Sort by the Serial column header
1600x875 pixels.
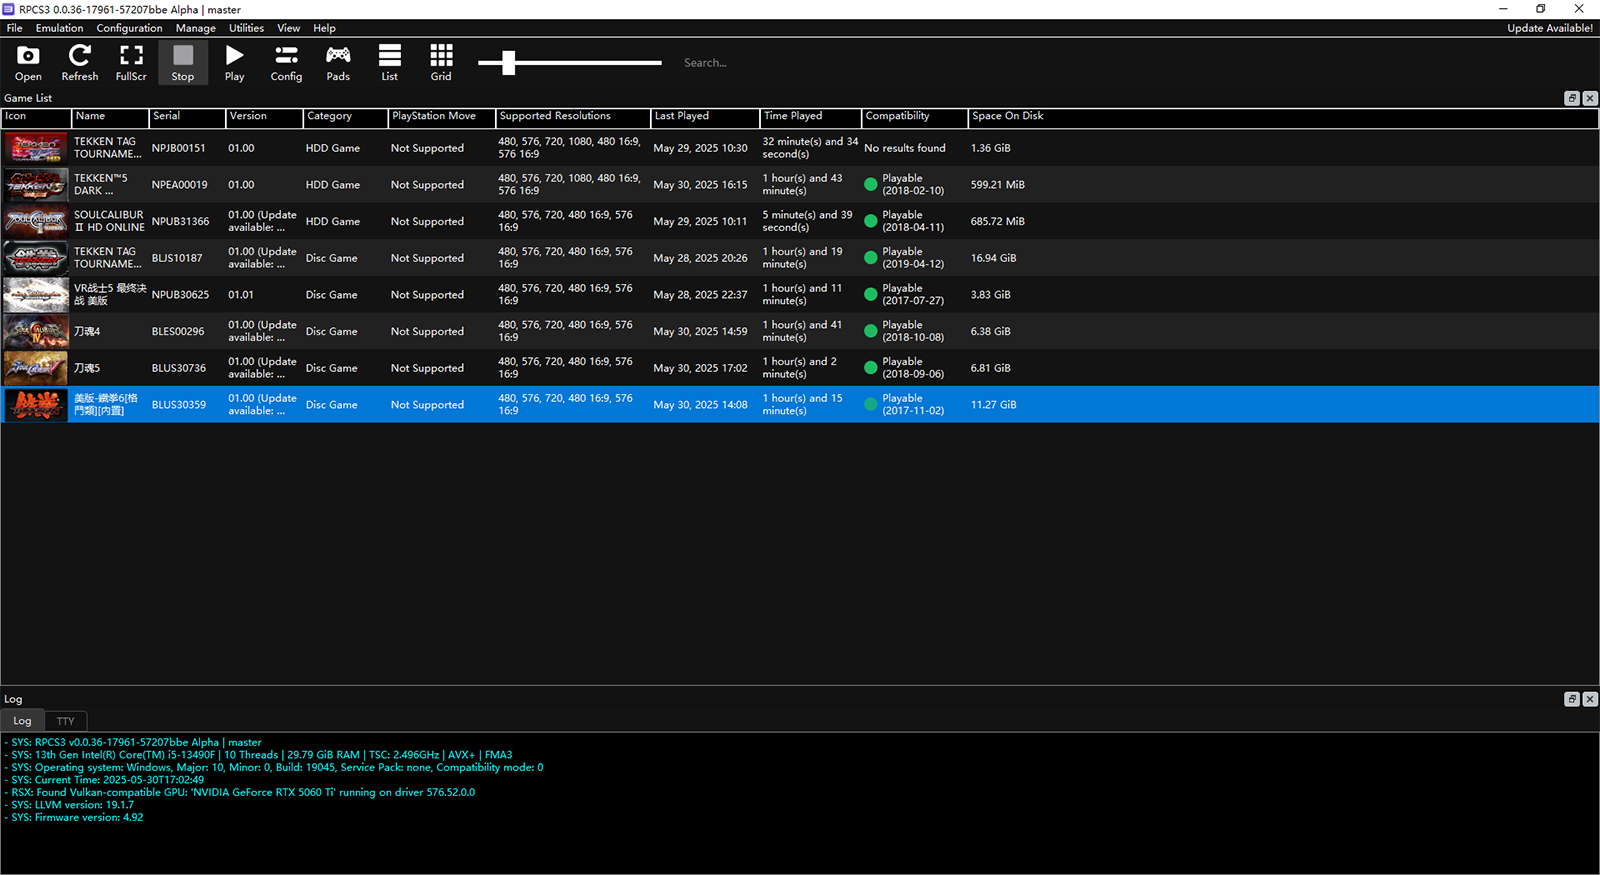pos(187,117)
